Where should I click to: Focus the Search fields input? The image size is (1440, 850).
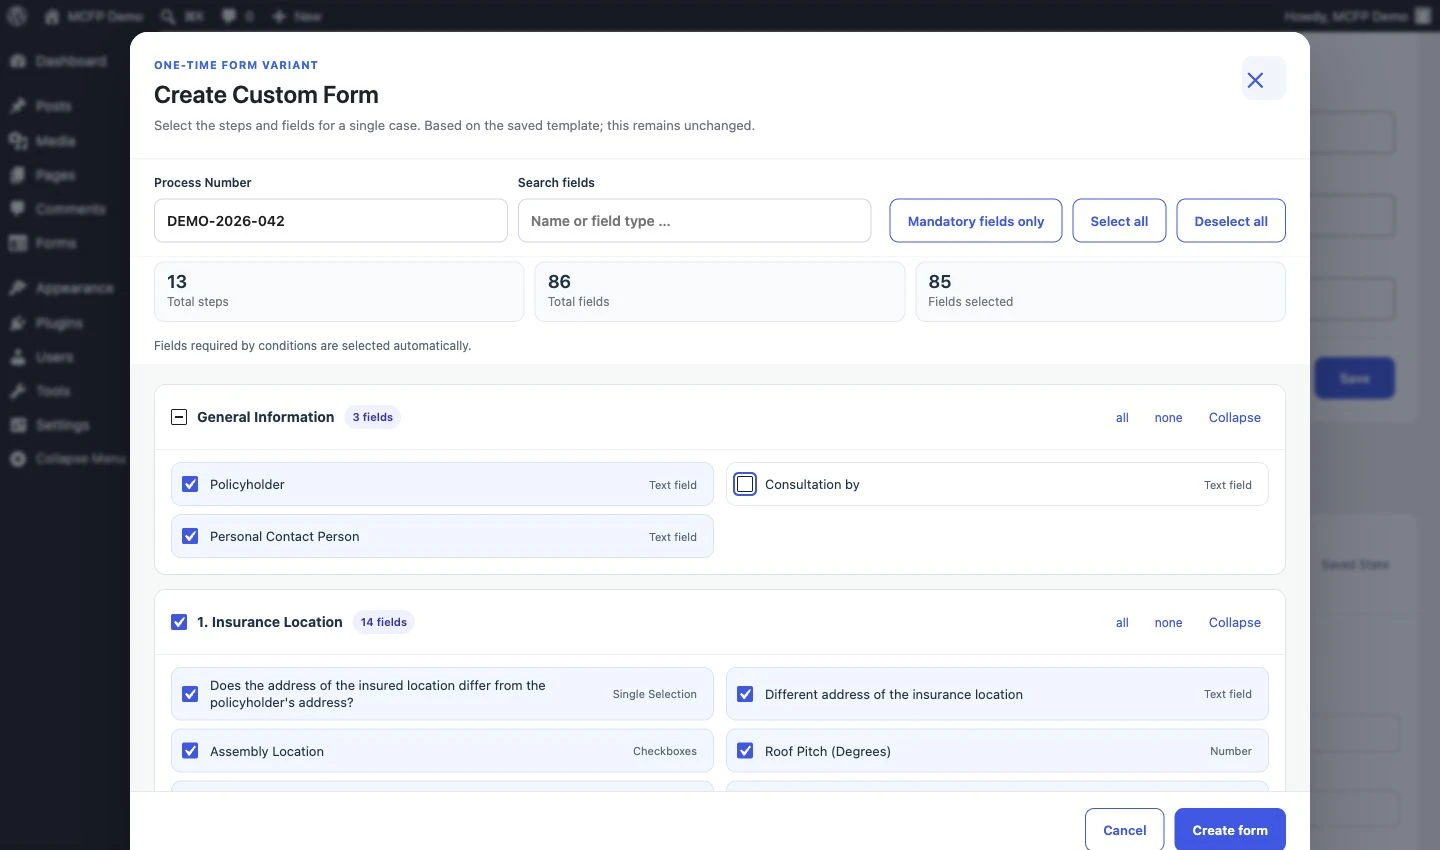pyautogui.click(x=694, y=221)
